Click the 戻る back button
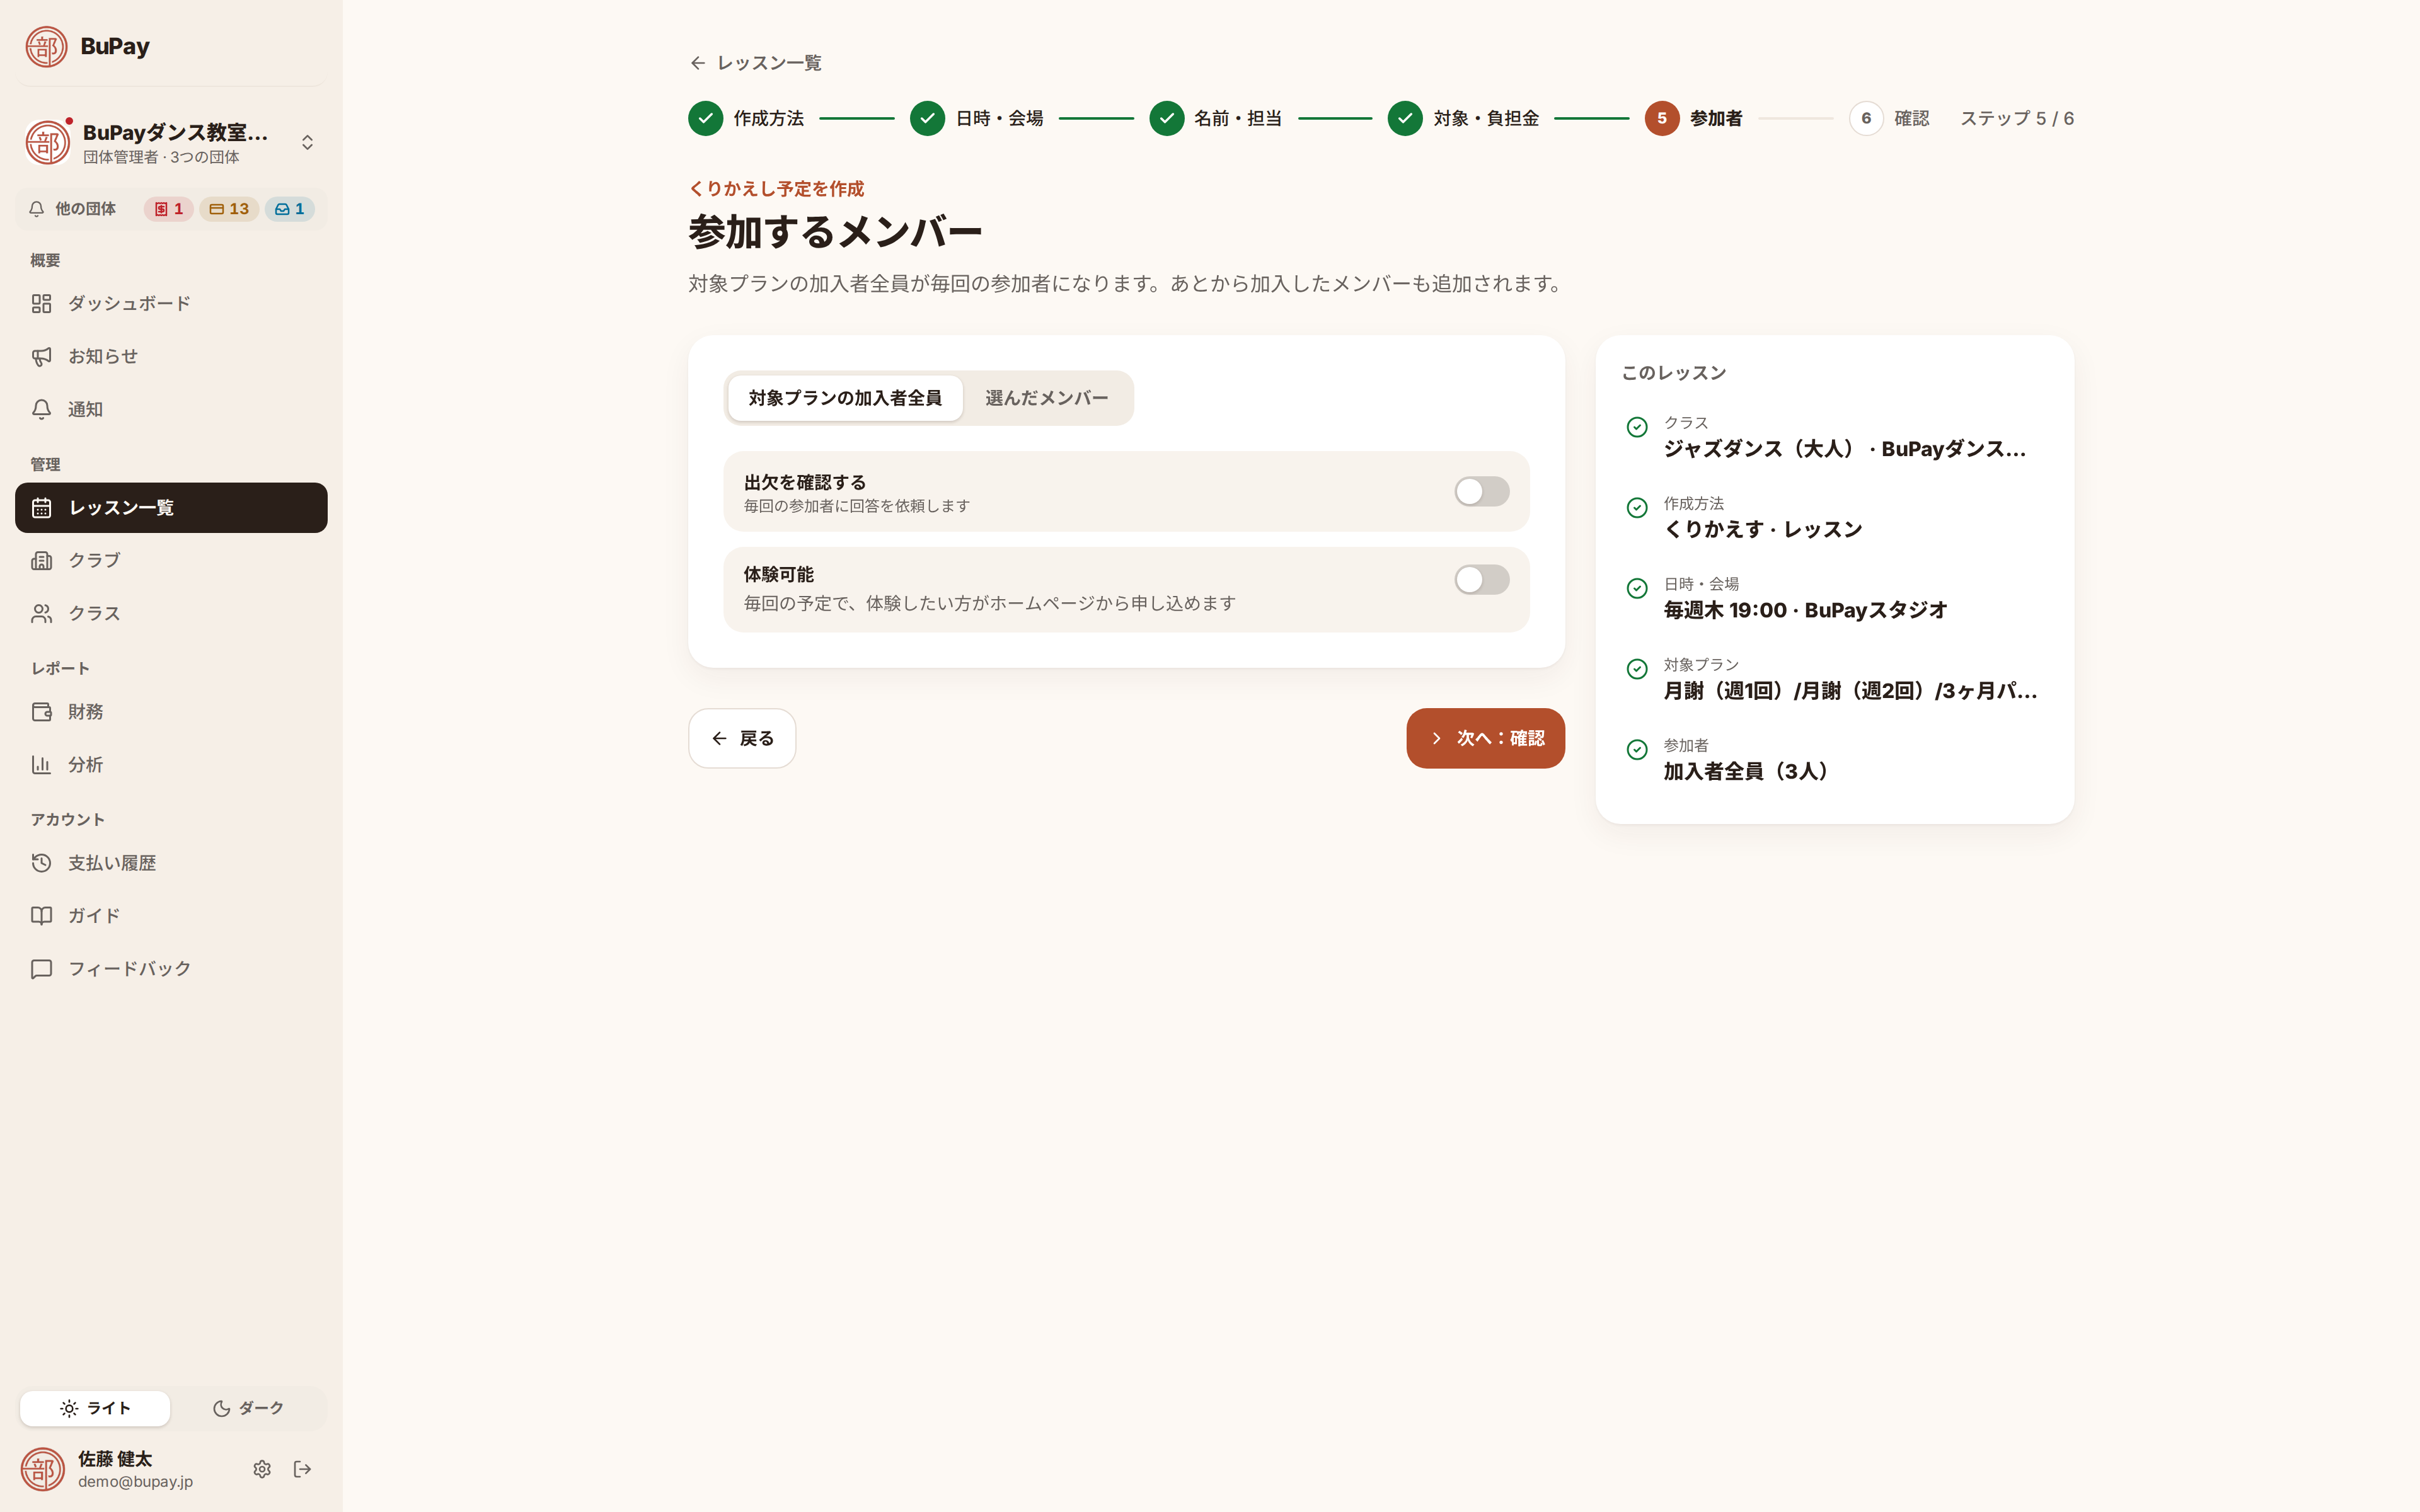 (742, 738)
